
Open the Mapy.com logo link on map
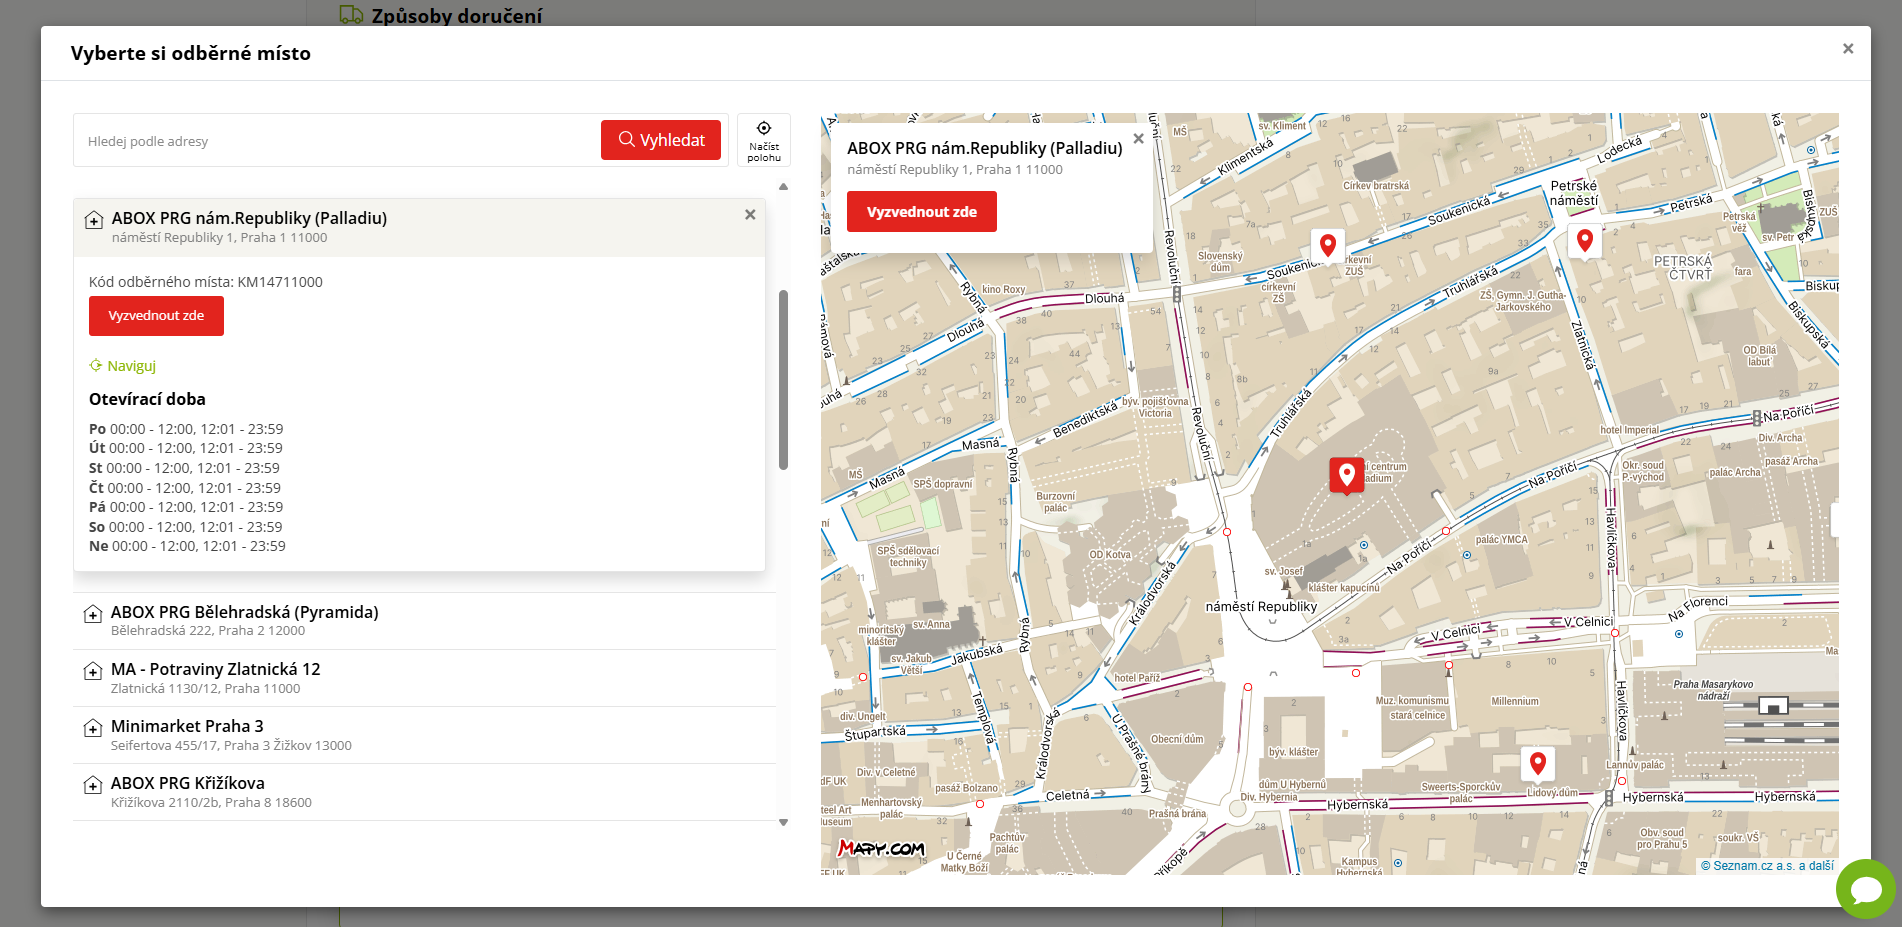[x=881, y=848]
